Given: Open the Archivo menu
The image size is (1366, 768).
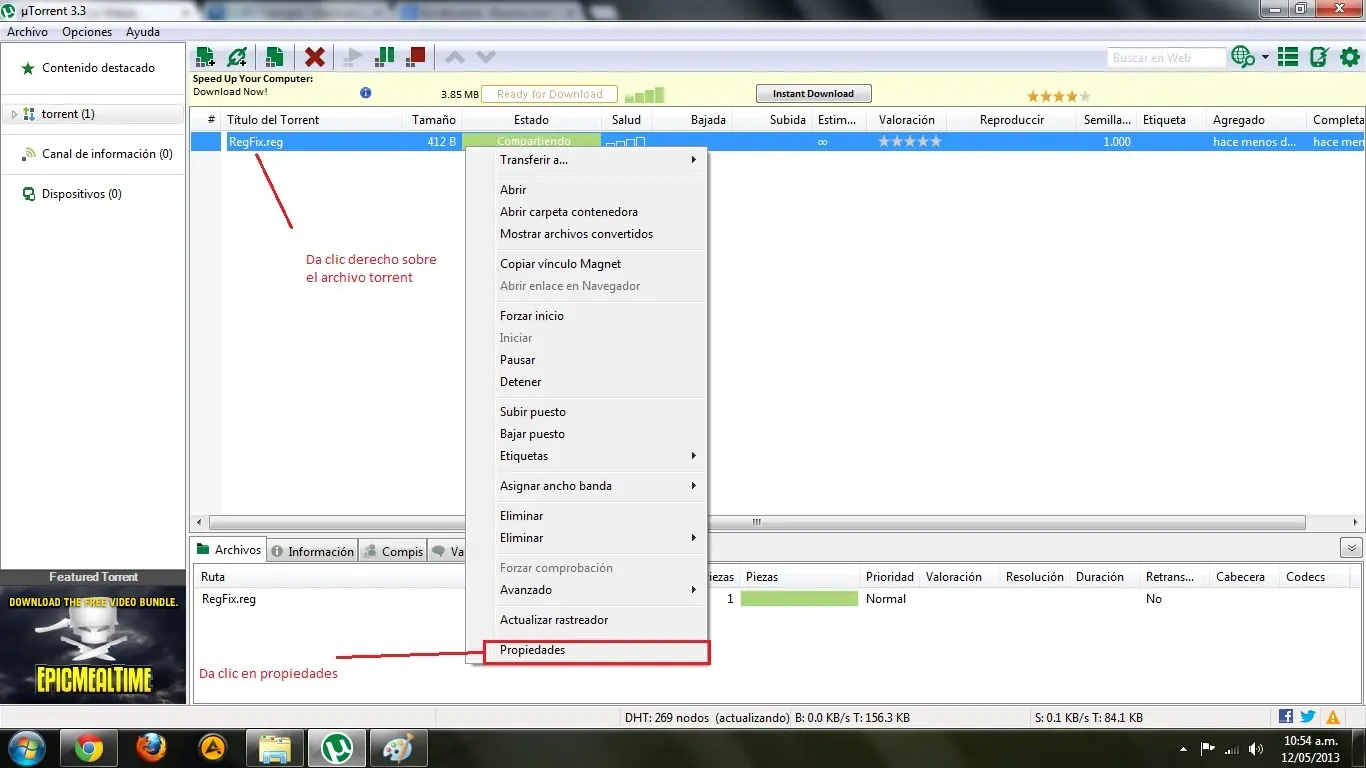Looking at the screenshot, I should pyautogui.click(x=27, y=32).
